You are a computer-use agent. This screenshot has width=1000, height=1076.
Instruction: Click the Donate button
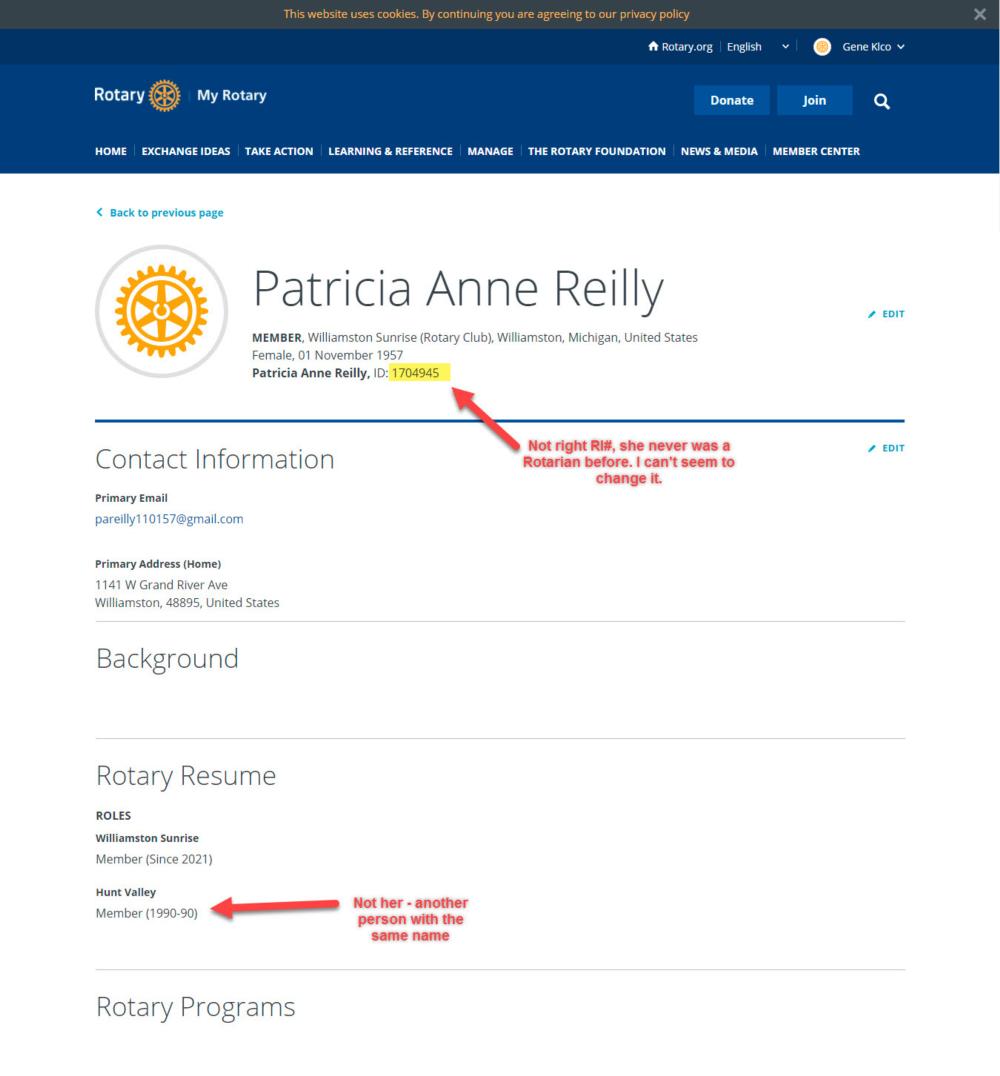click(732, 100)
